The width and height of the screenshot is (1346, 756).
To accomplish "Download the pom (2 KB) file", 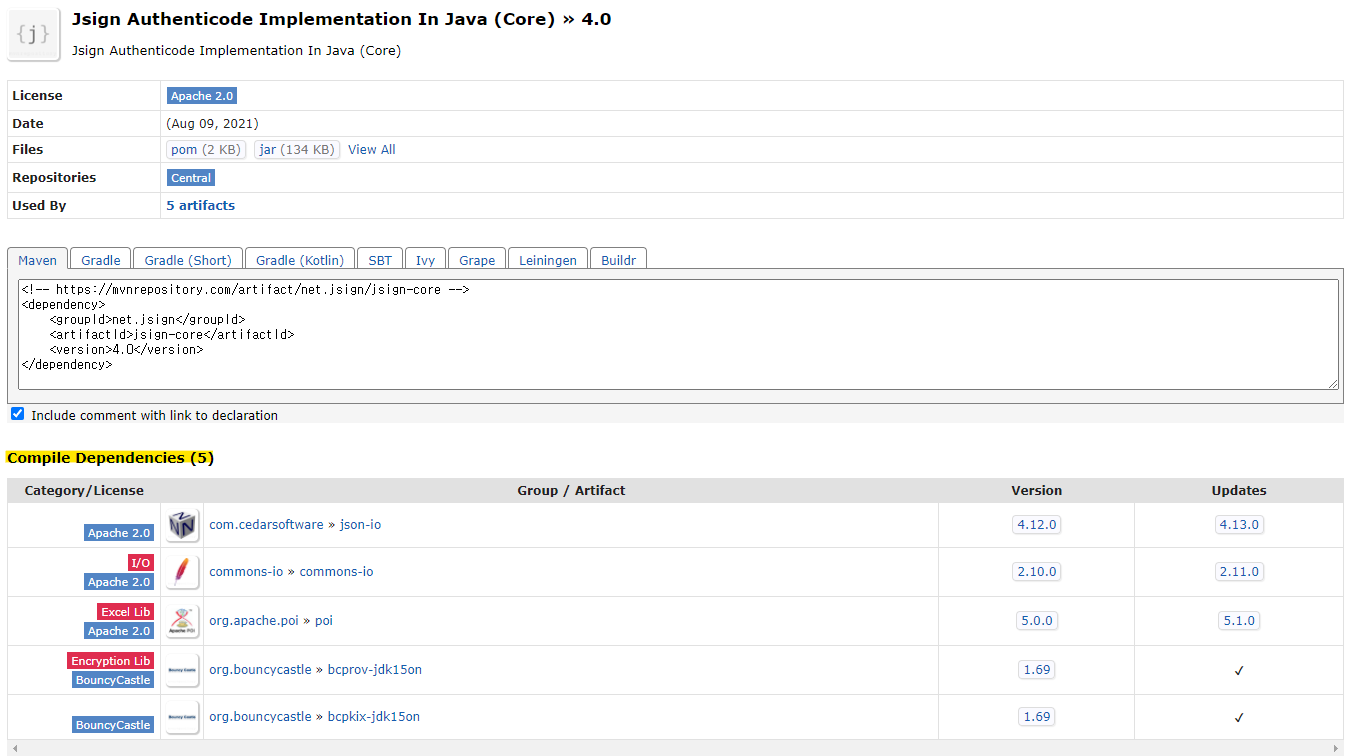I will point(206,150).
